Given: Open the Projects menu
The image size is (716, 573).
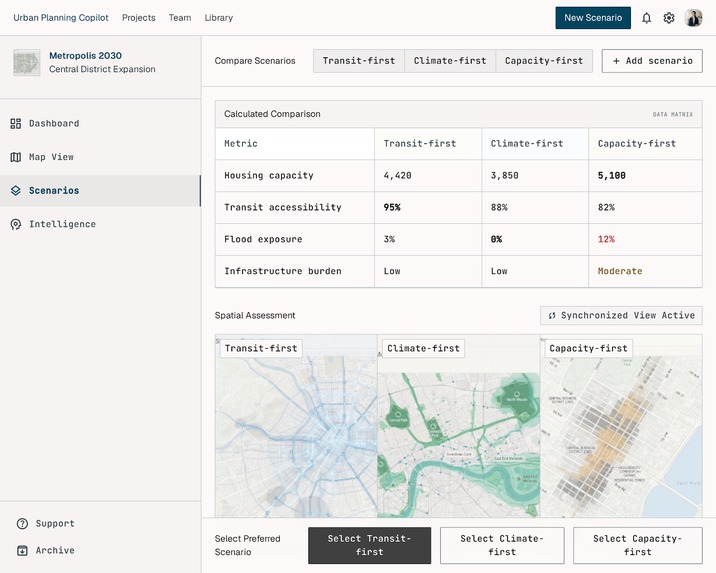Looking at the screenshot, I should coord(138,18).
